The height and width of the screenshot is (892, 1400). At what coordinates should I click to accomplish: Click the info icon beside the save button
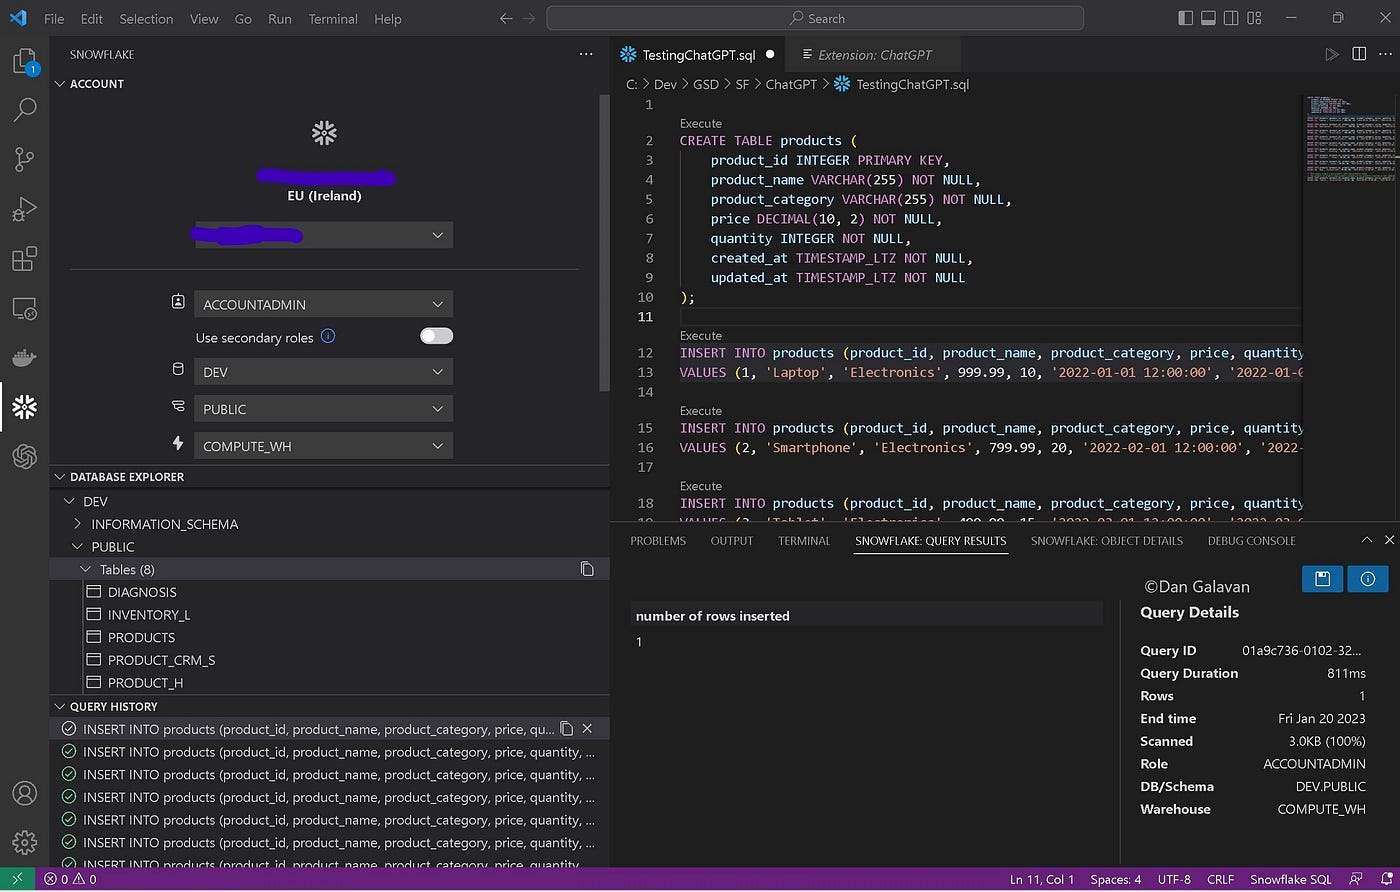1368,579
